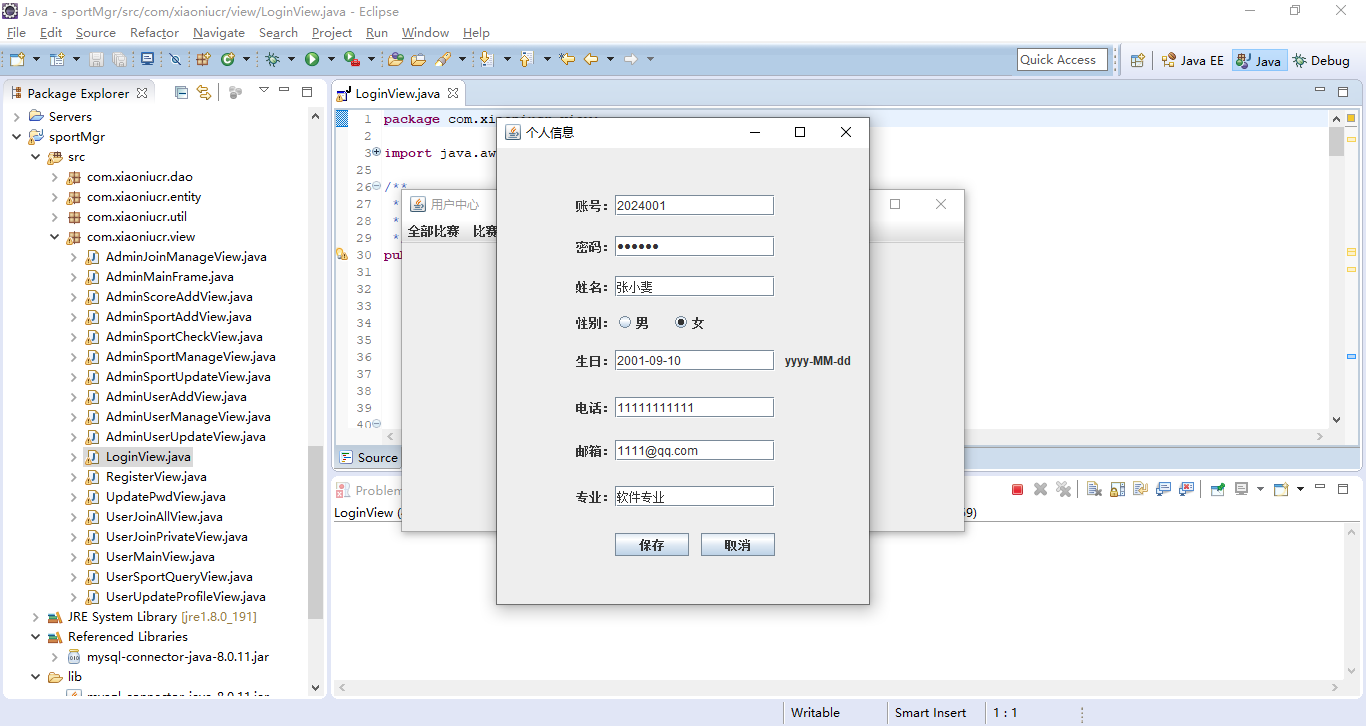Click the Word Wrap icon in console toolbar
Image resolution: width=1366 pixels, height=726 pixels.
1140,490
